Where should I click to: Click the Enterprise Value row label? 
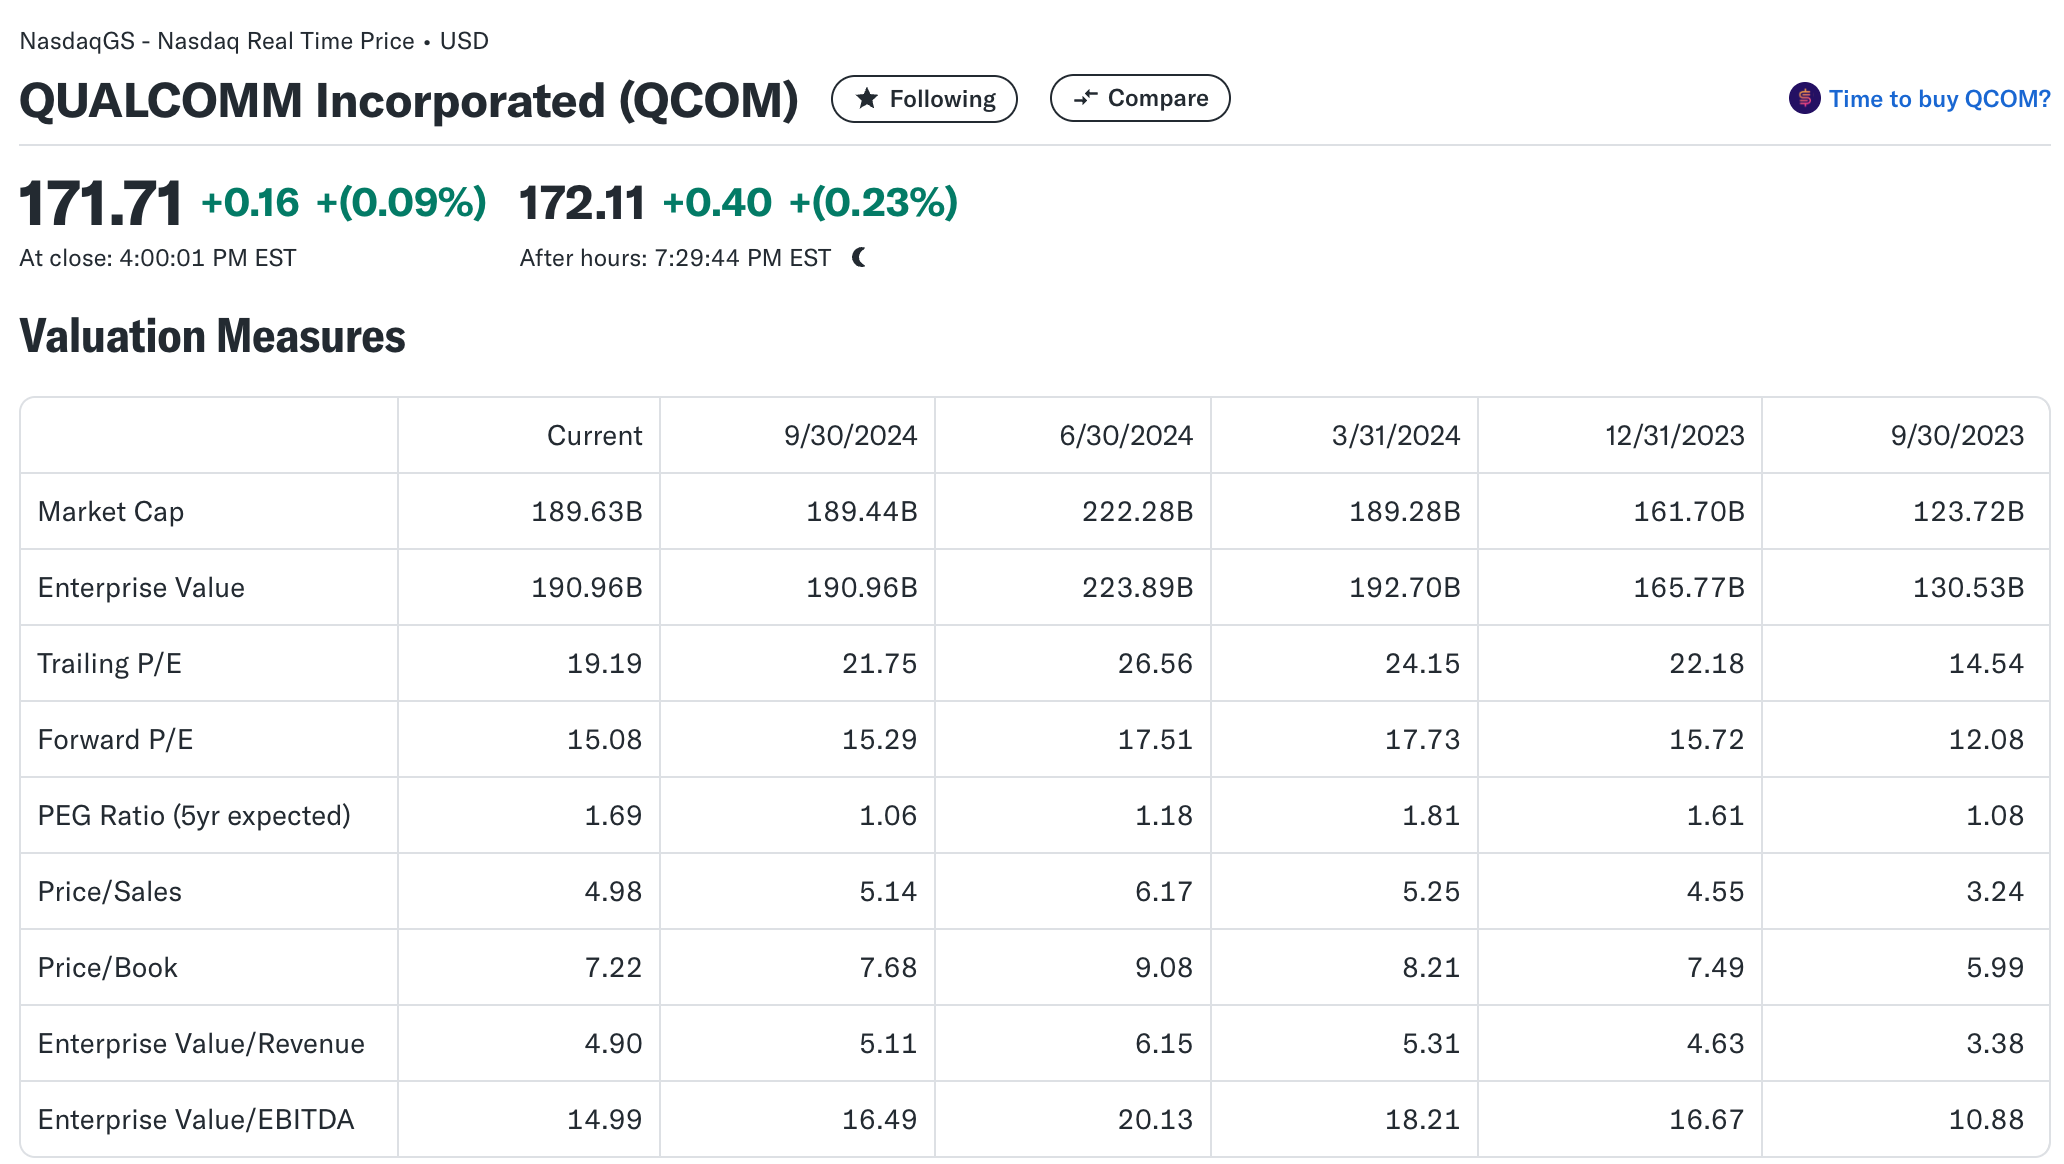click(x=141, y=588)
